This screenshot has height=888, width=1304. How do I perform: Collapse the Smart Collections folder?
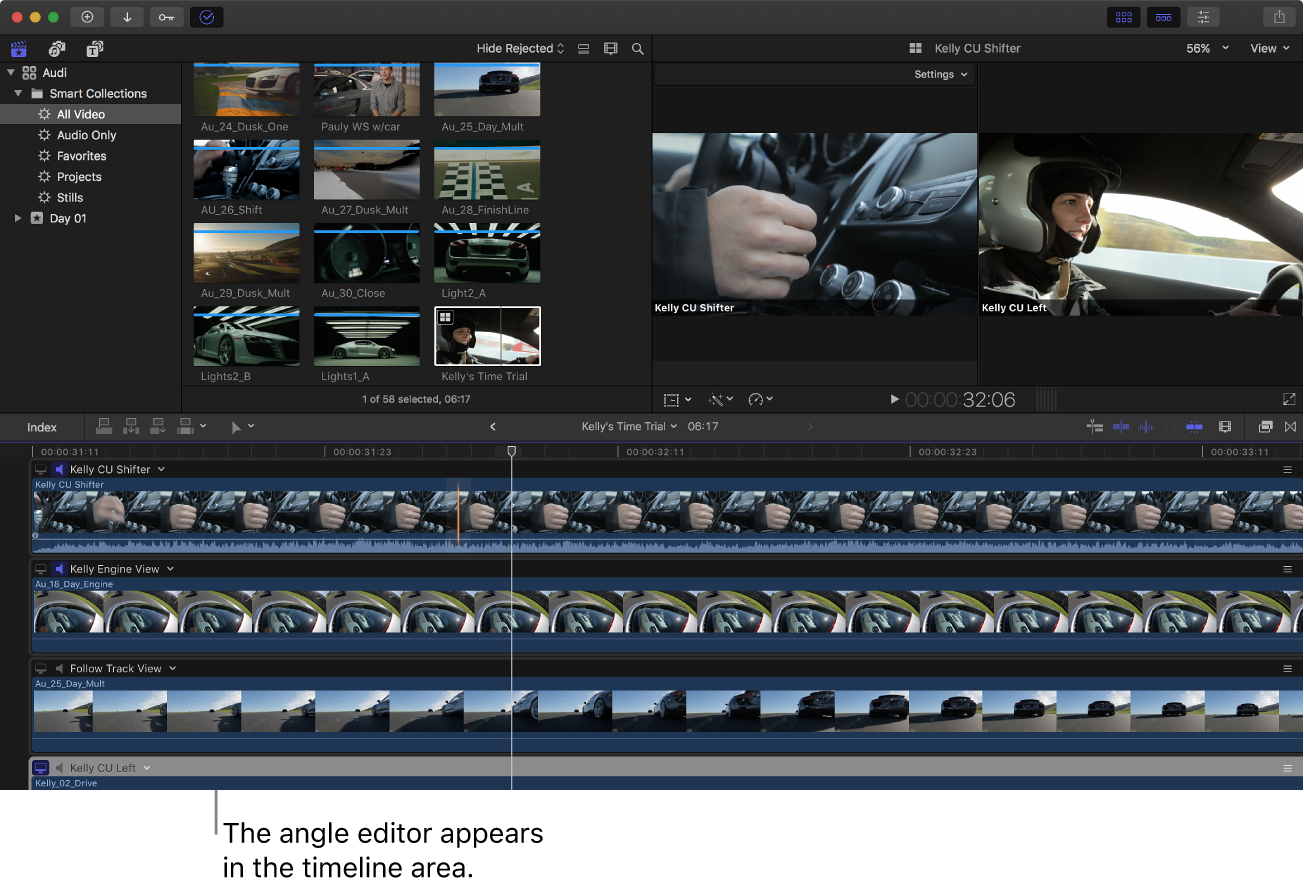(17, 93)
